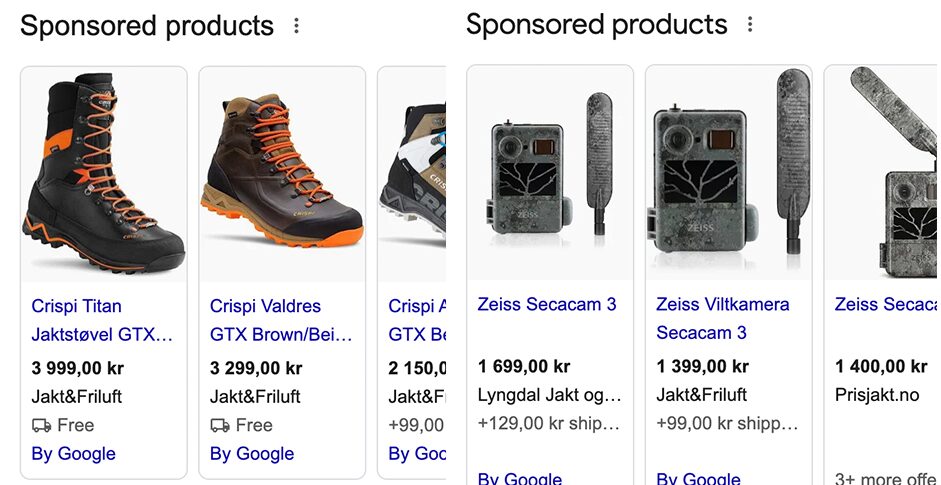Click the 3 999,00 kr price
Screen dimensions: 941x485
[78, 368]
